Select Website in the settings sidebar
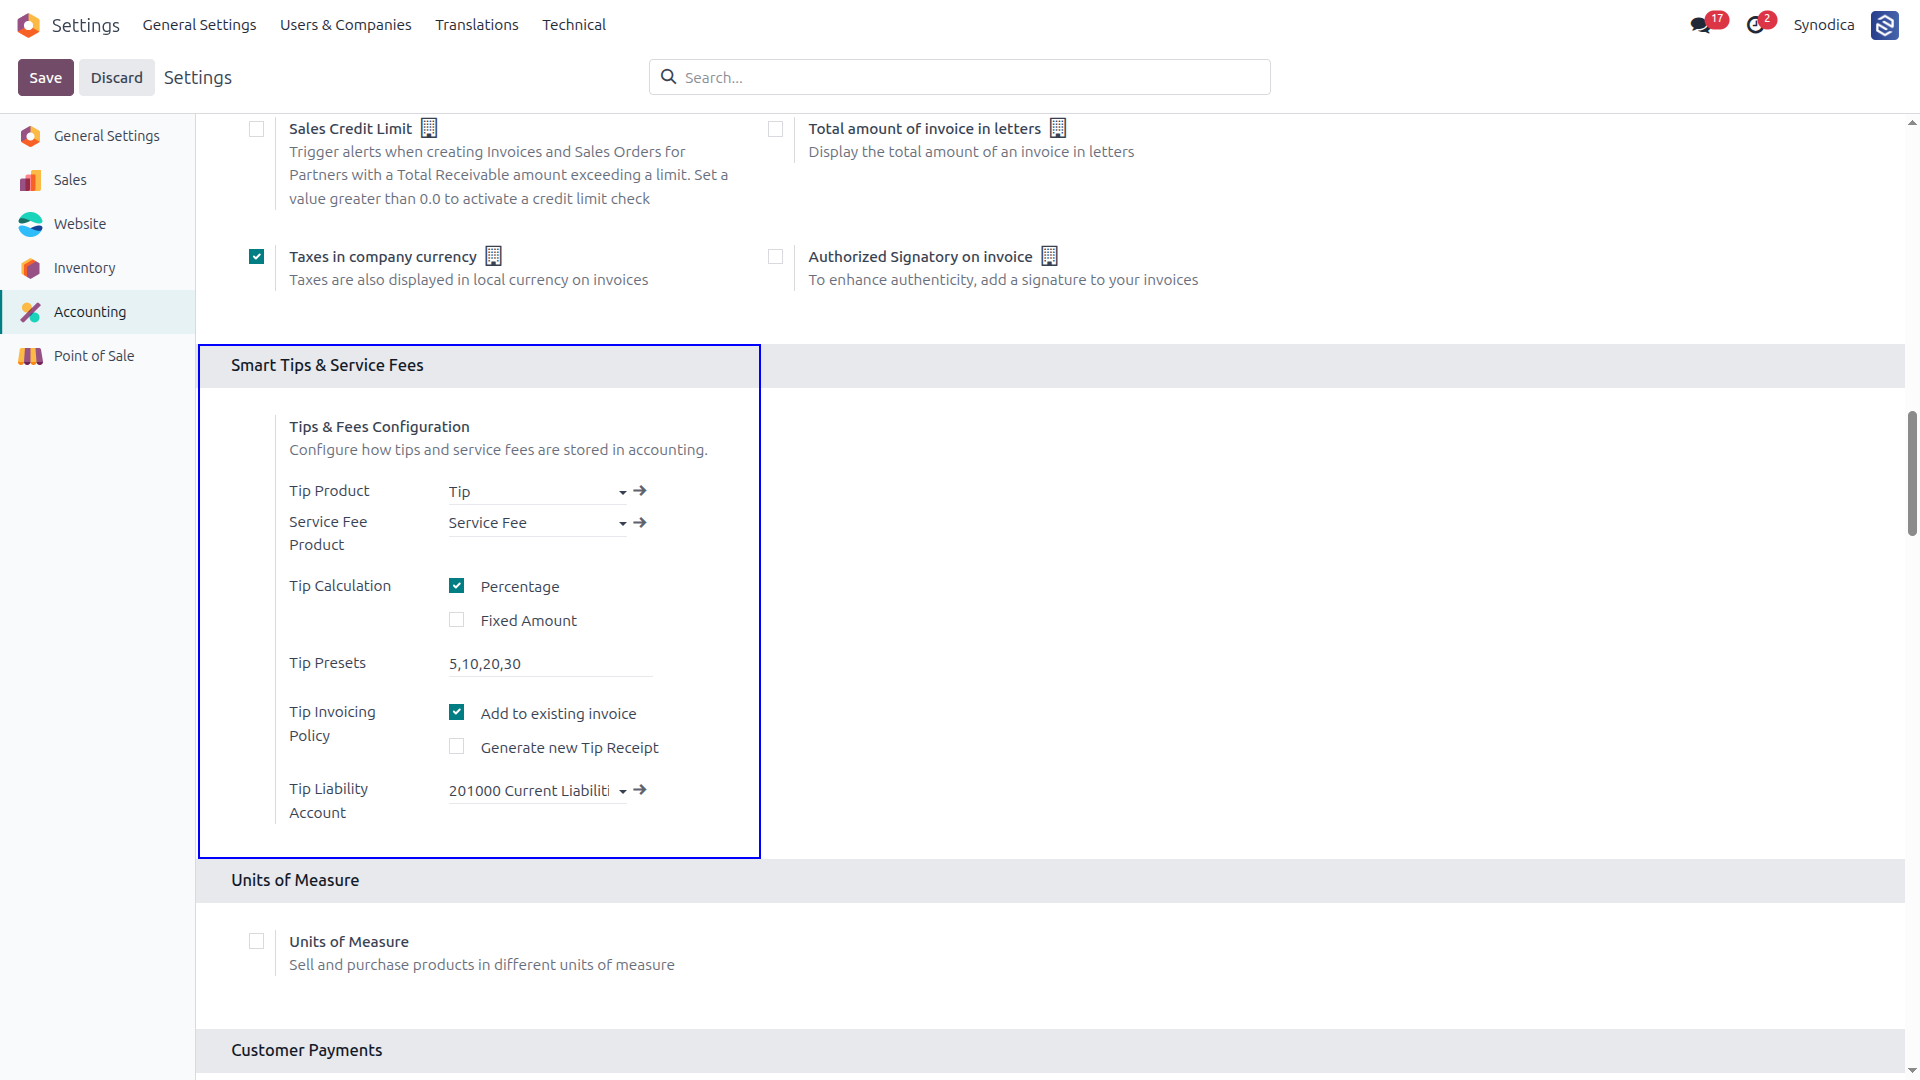The width and height of the screenshot is (1920, 1080). pos(98,224)
